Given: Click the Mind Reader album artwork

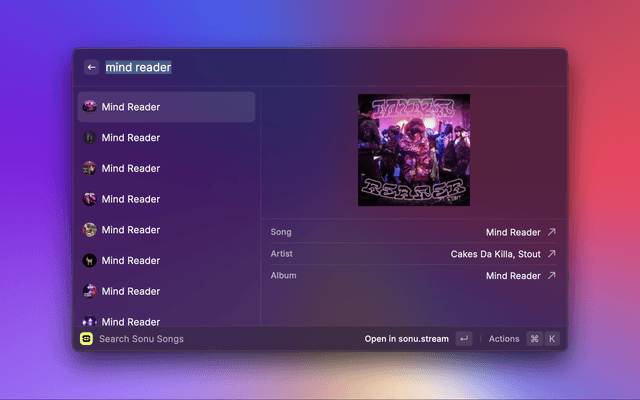Looking at the screenshot, I should point(414,150).
